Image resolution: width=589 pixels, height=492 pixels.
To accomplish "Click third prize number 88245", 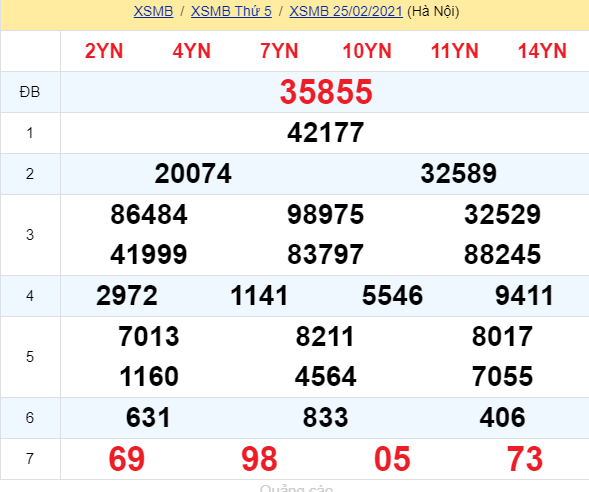I will click(x=502, y=254).
